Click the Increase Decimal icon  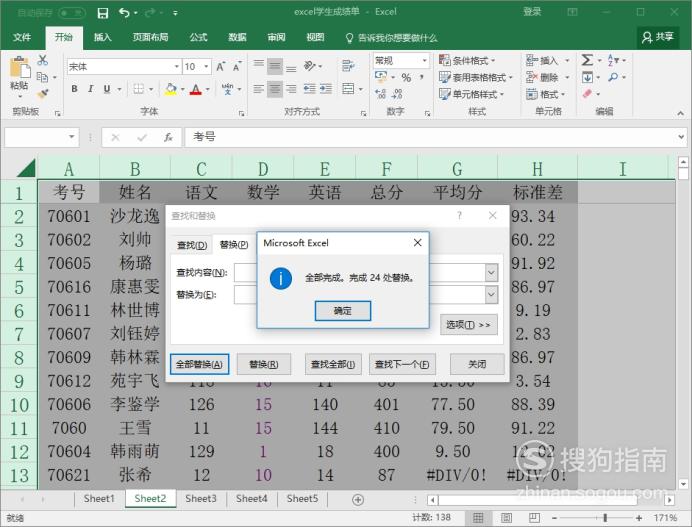tap(380, 94)
